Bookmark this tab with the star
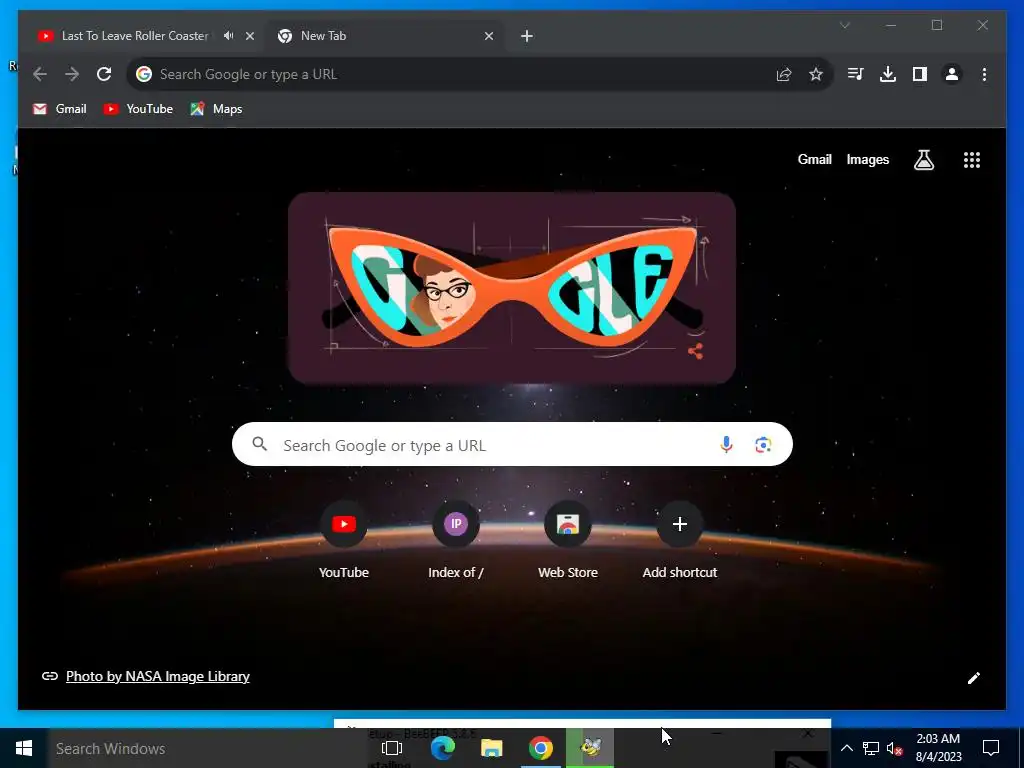This screenshot has height=768, width=1024. pyautogui.click(x=816, y=74)
